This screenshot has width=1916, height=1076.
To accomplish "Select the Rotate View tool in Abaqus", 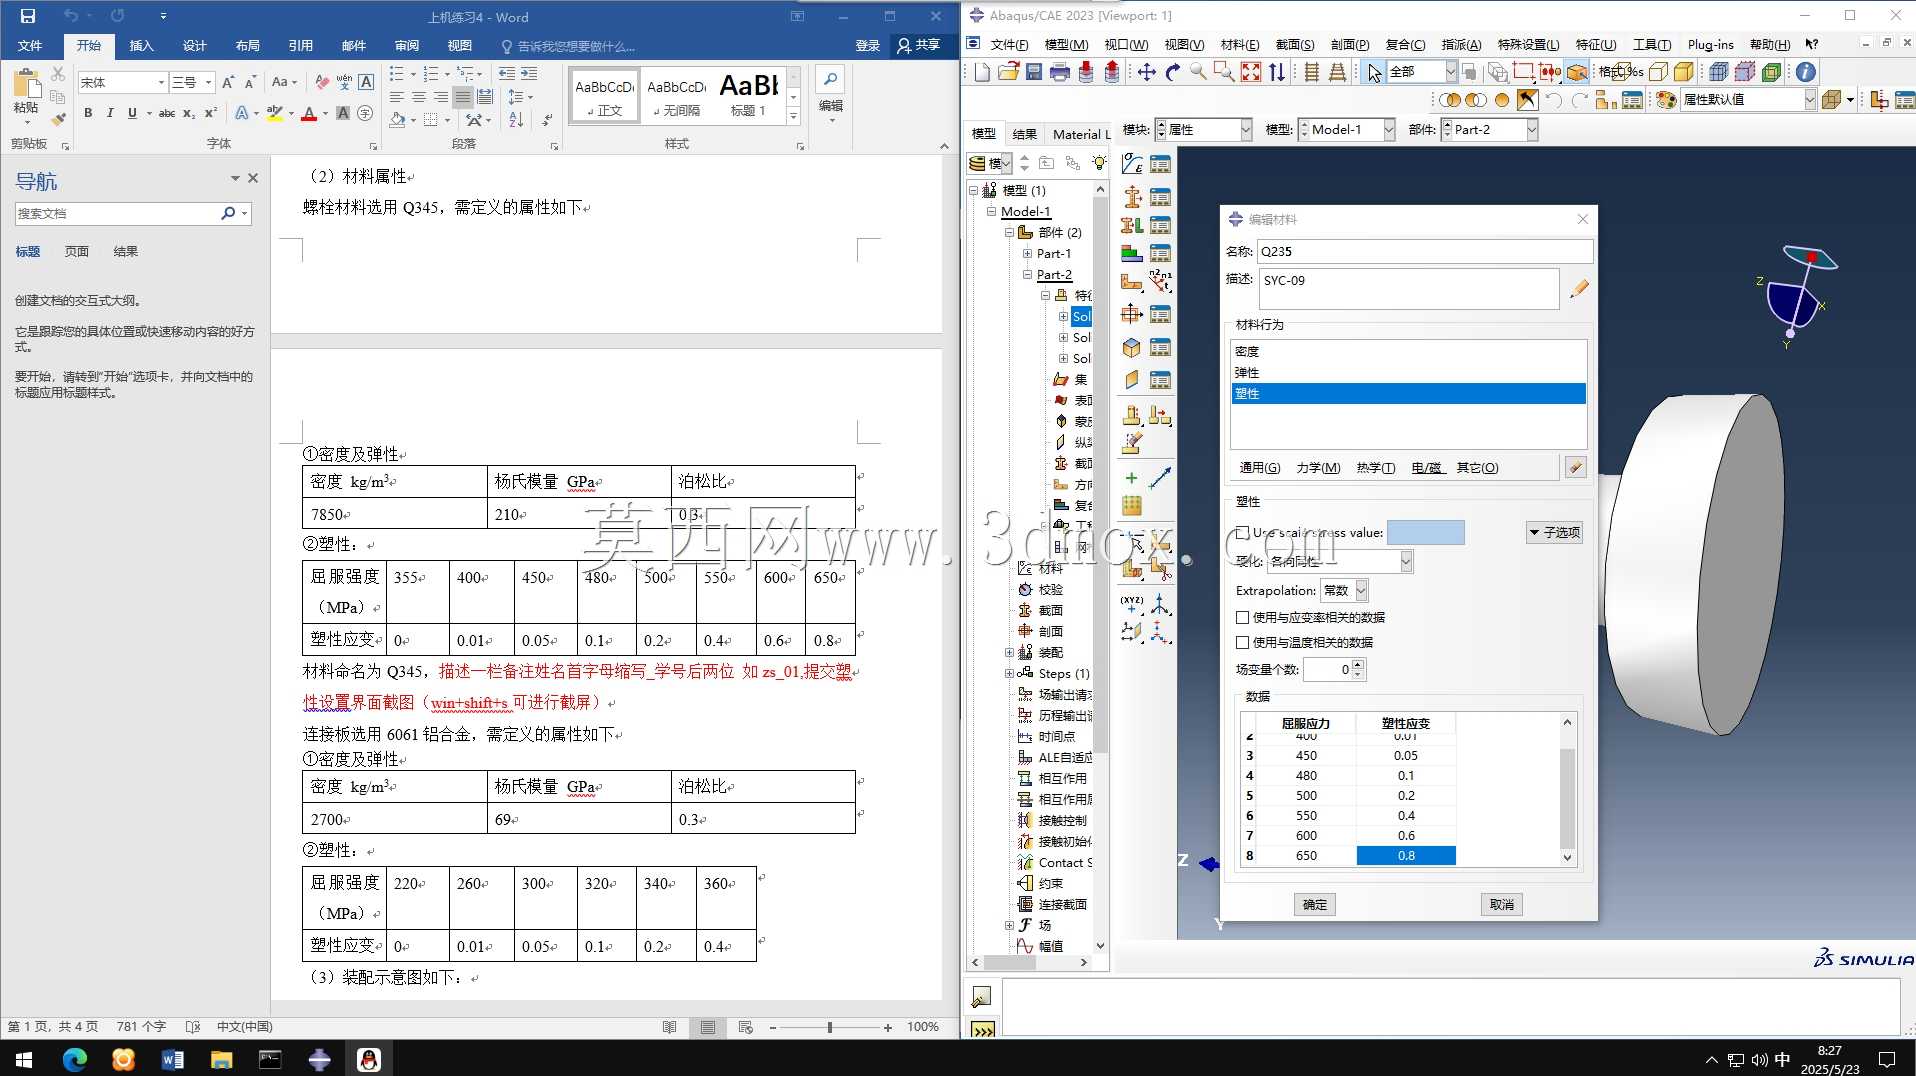I will click(x=1173, y=72).
